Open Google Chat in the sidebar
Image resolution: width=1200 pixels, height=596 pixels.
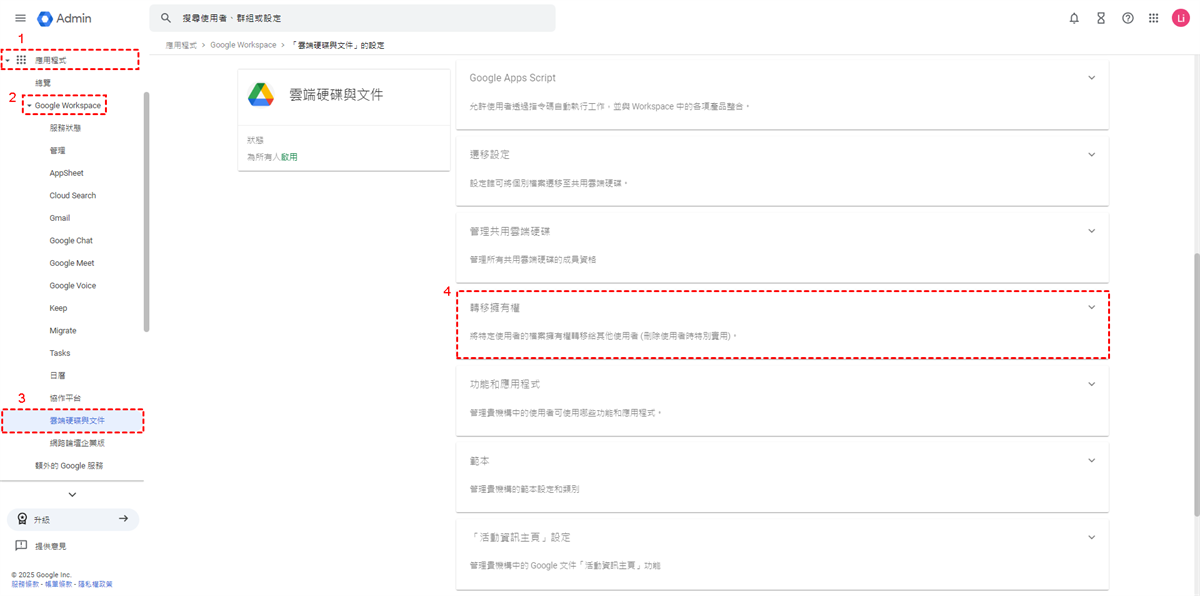[71, 240]
